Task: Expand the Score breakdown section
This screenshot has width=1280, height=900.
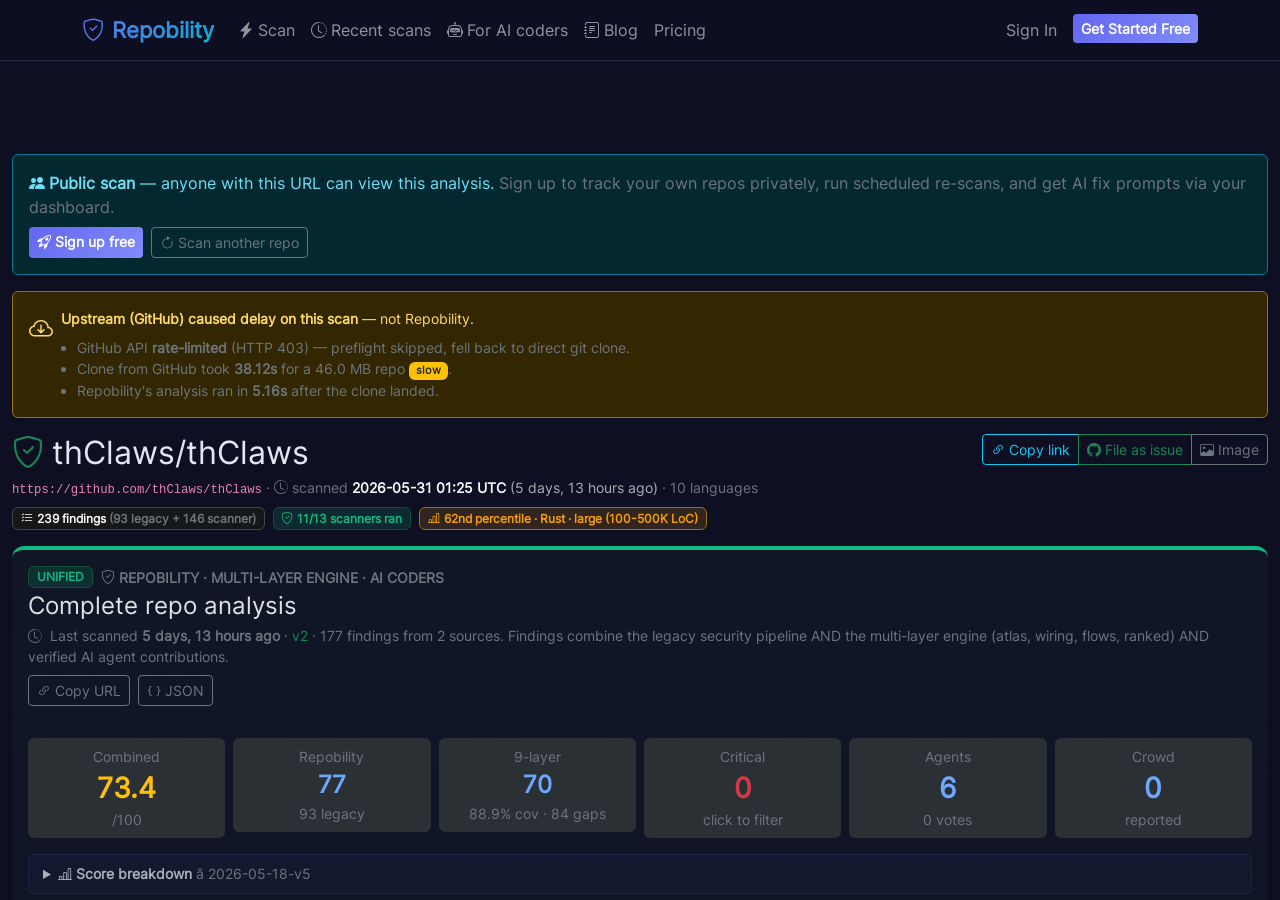Action: pos(640,874)
